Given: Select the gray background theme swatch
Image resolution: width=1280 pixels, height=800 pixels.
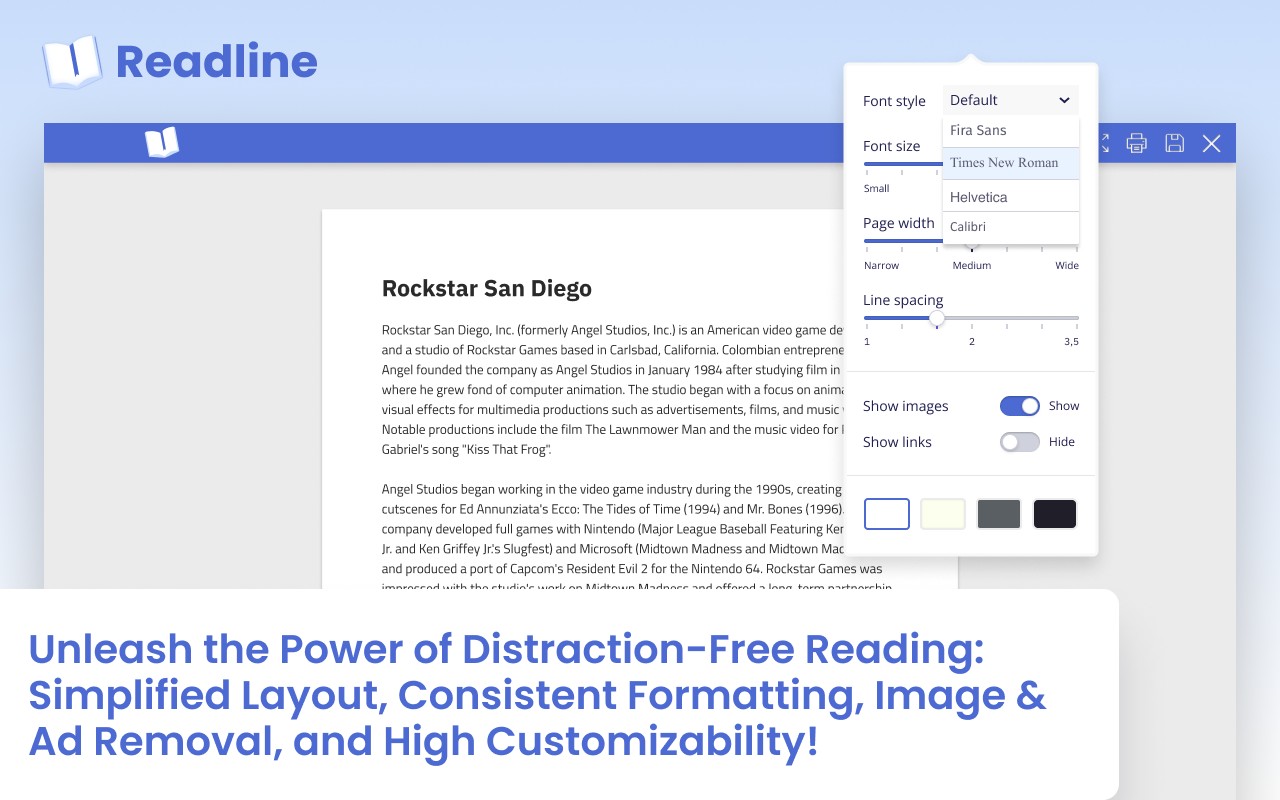Looking at the screenshot, I should tap(999, 514).
